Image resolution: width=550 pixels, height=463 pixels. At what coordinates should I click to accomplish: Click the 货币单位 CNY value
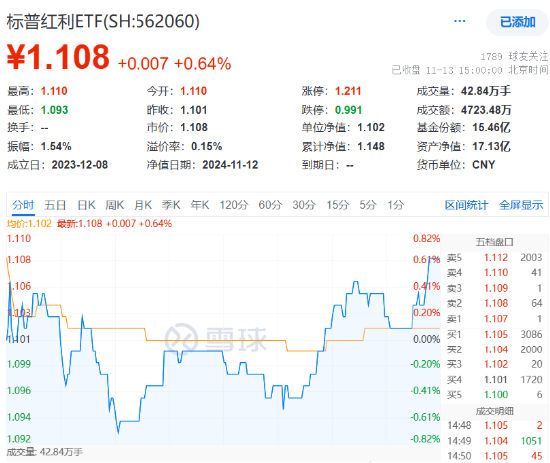484,165
